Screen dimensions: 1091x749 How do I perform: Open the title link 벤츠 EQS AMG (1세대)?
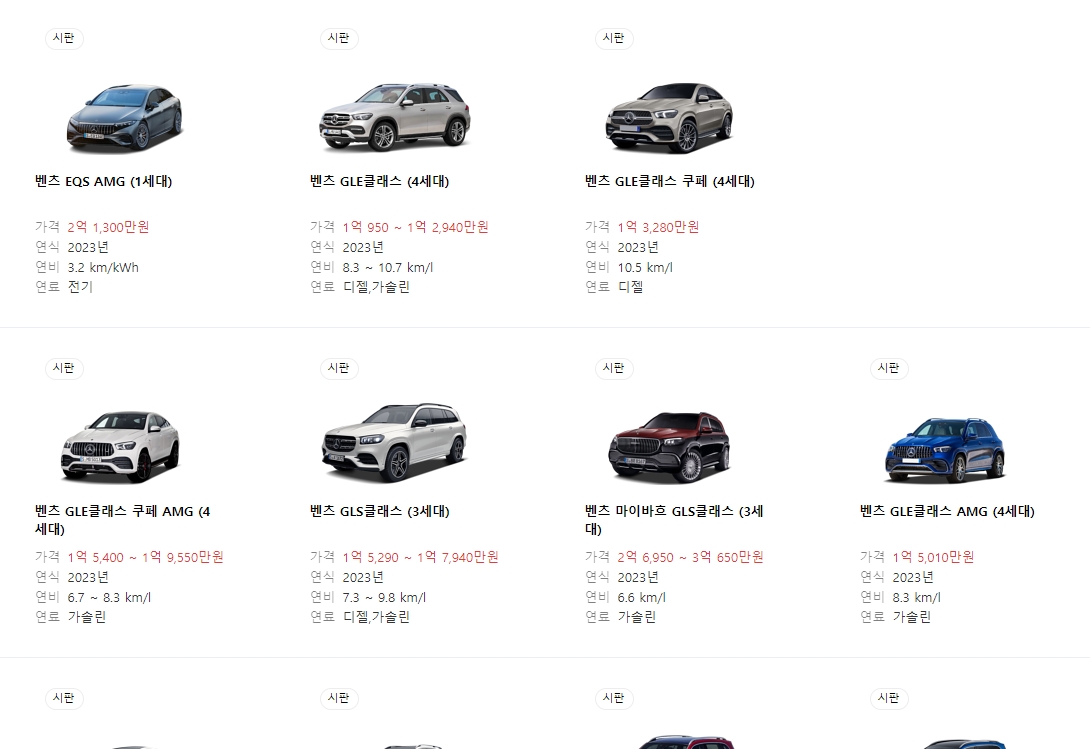(x=104, y=181)
